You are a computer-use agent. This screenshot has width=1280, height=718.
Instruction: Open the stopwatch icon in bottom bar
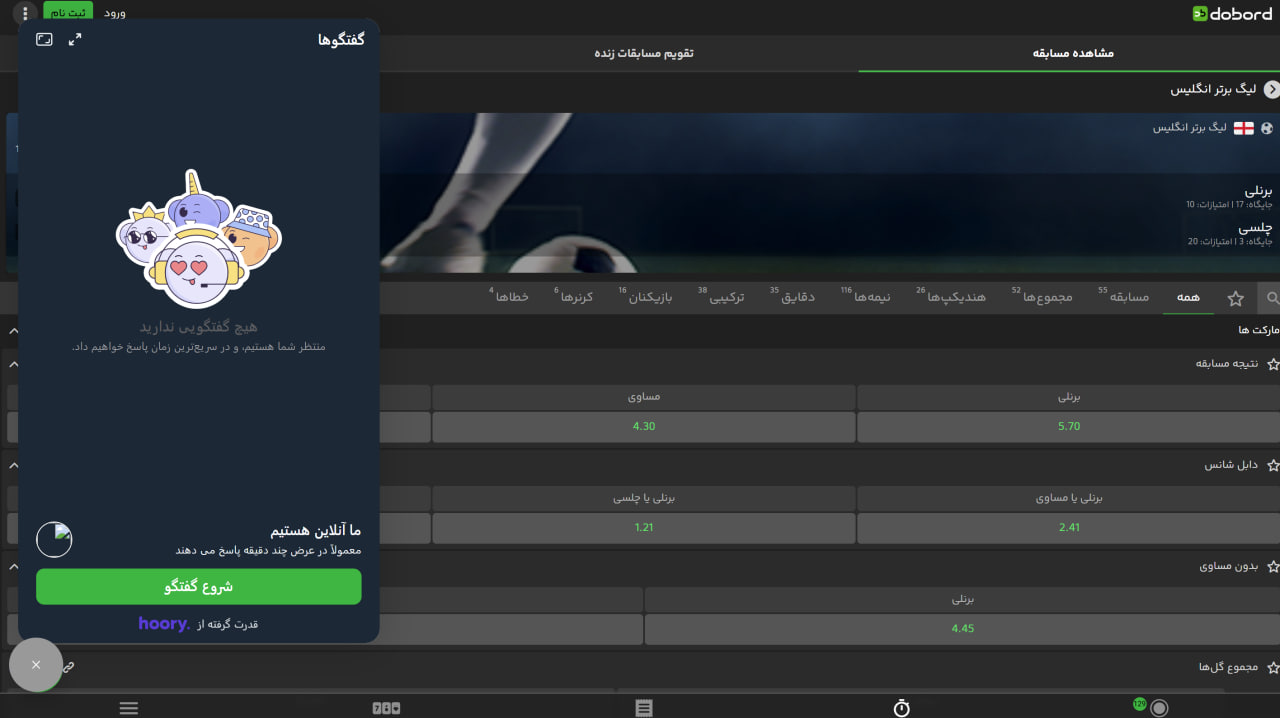pos(901,708)
